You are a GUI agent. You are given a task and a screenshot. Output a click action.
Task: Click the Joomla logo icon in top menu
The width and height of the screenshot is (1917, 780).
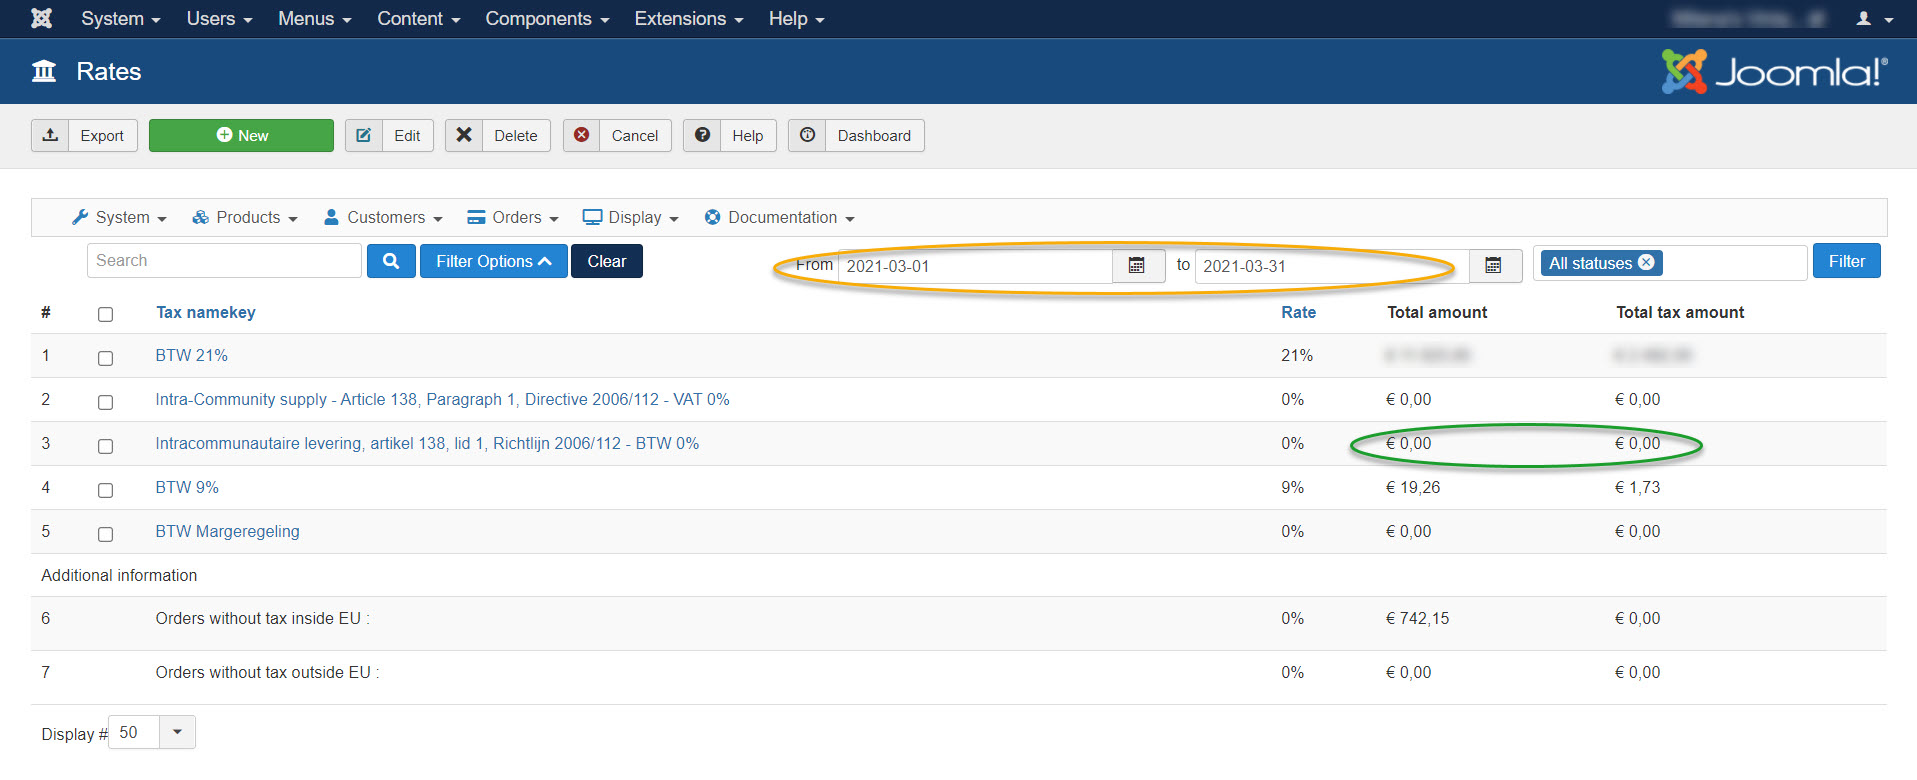tap(41, 18)
